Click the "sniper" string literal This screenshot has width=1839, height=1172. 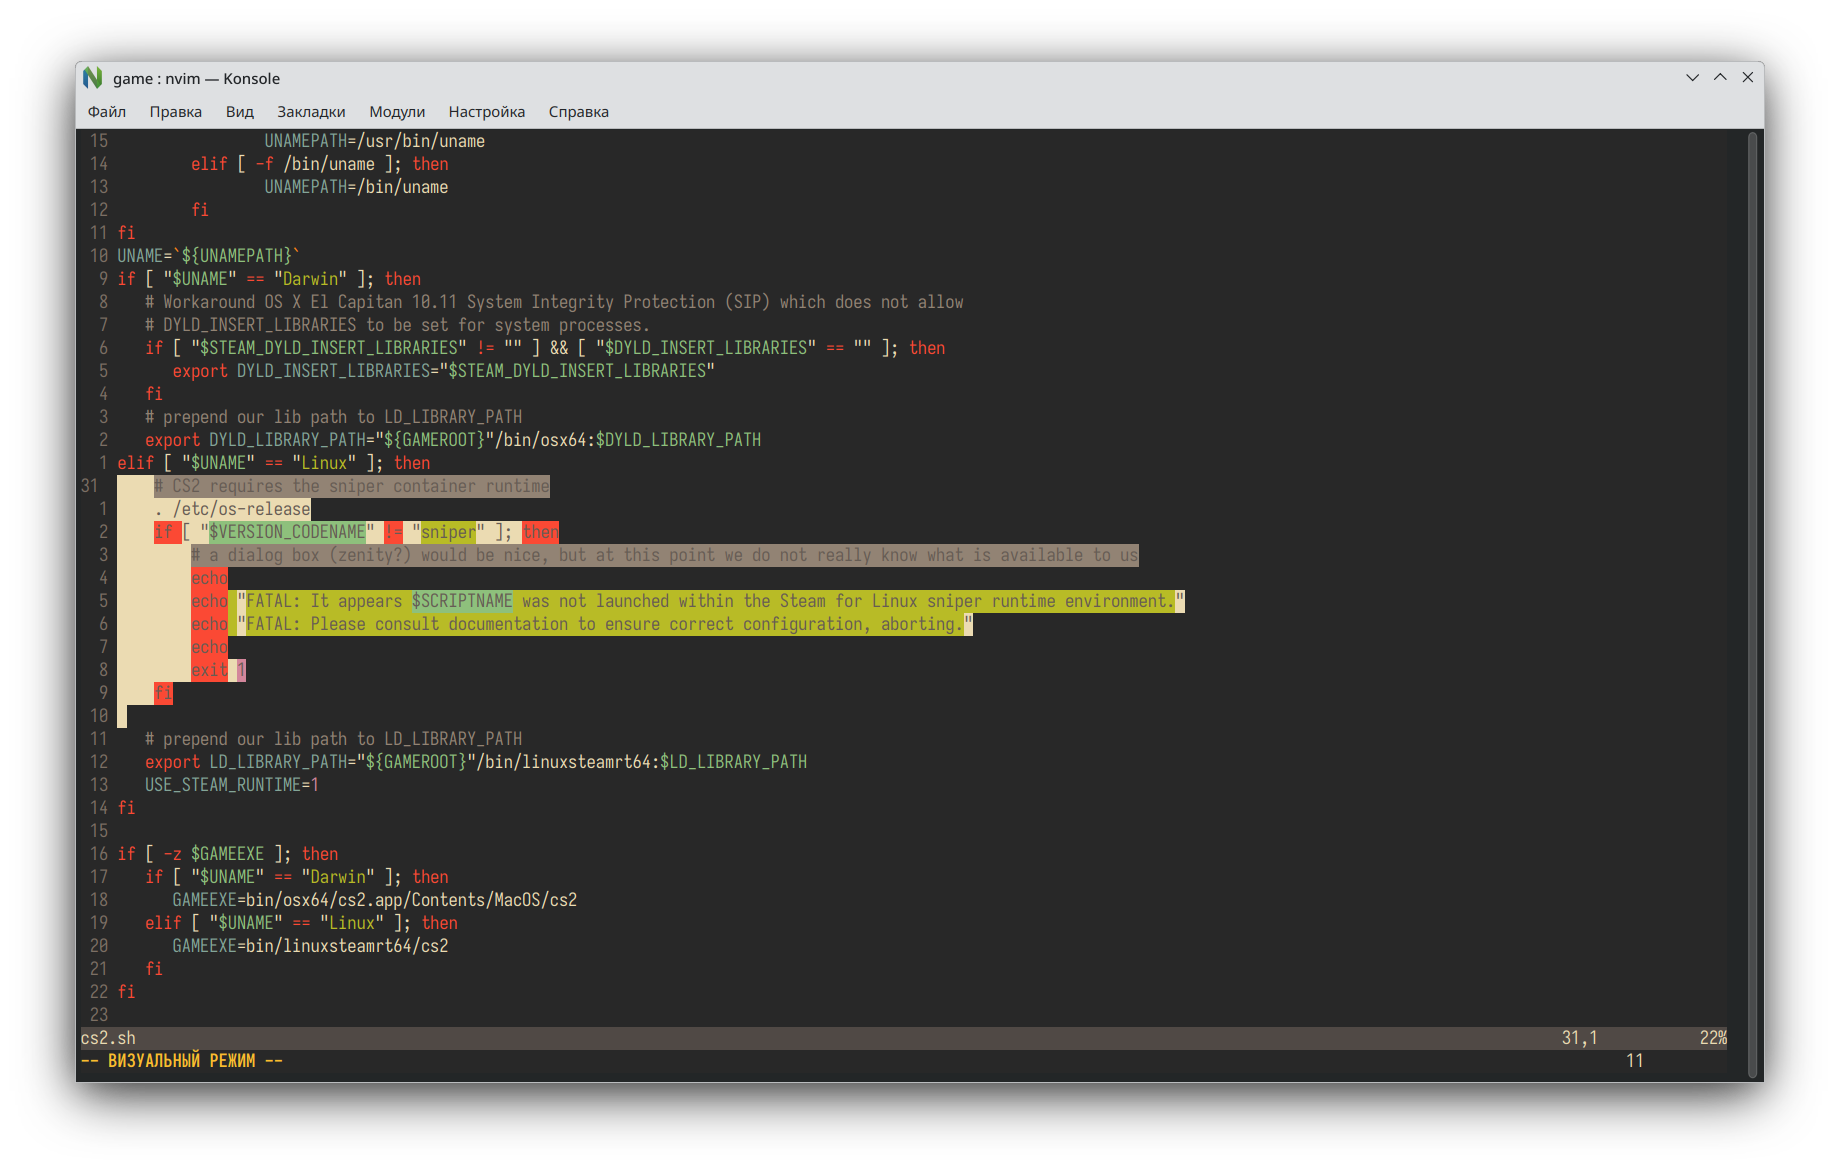click(449, 532)
